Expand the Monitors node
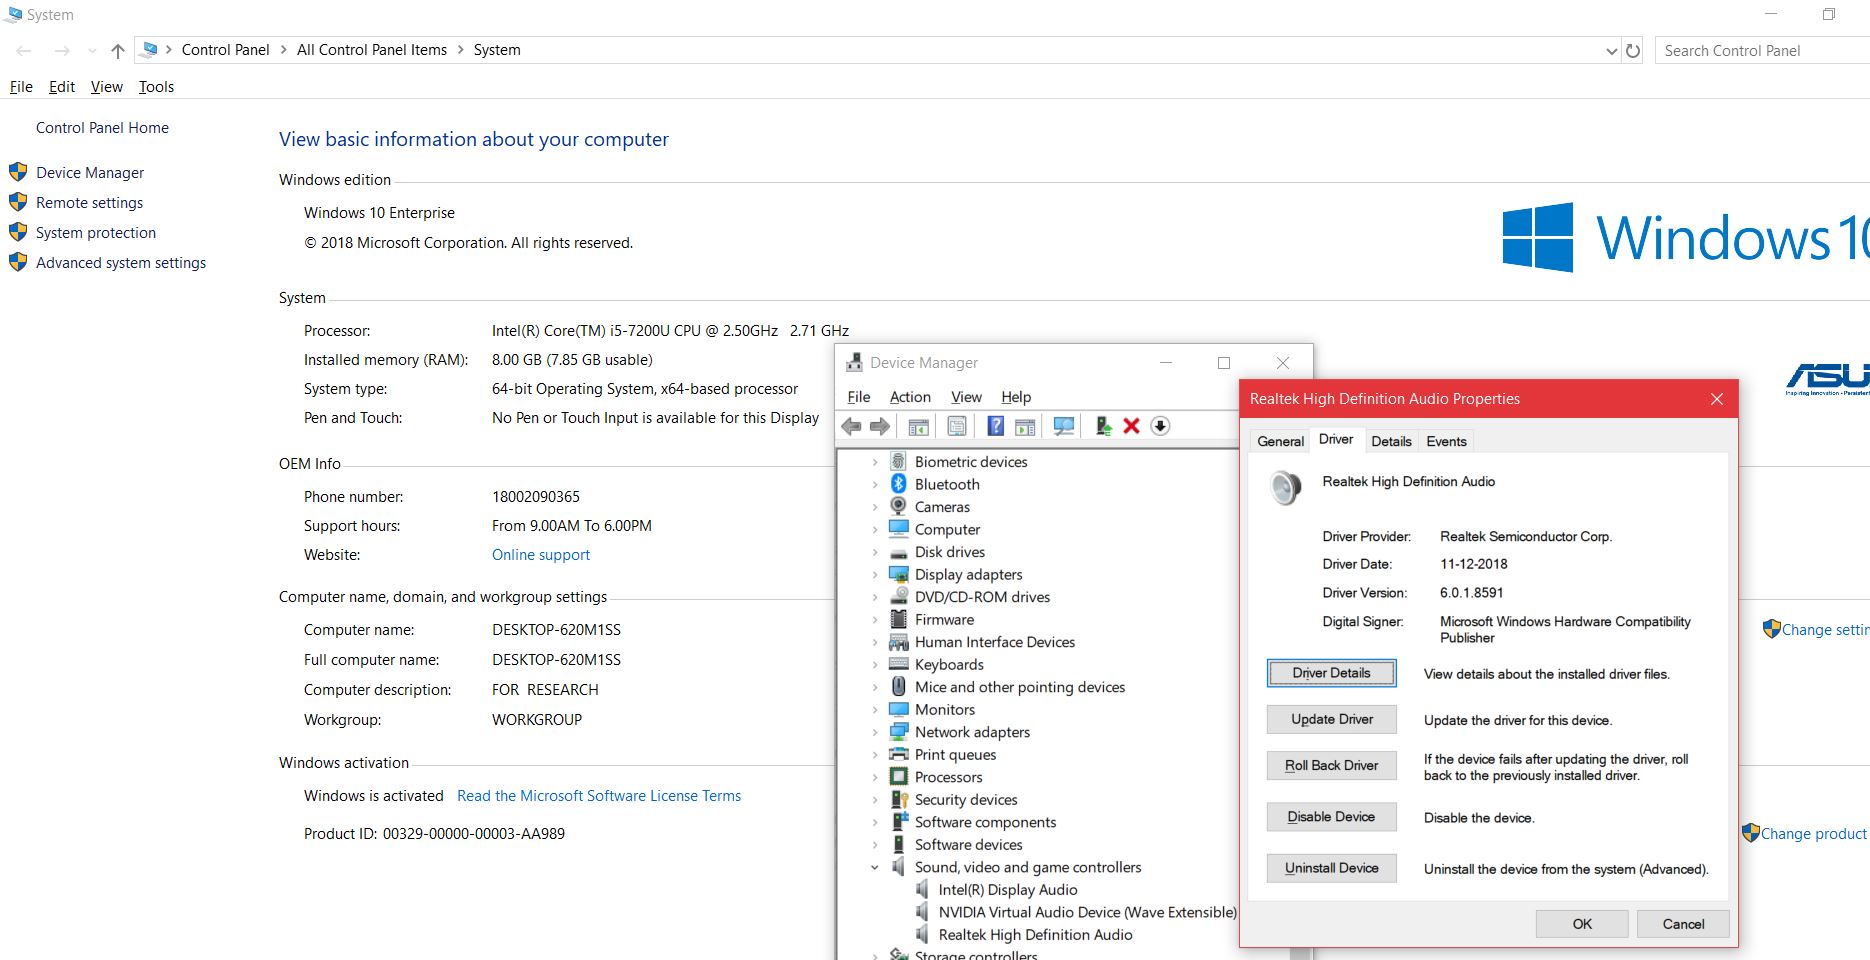Screen dimensions: 1870x960 [875, 710]
